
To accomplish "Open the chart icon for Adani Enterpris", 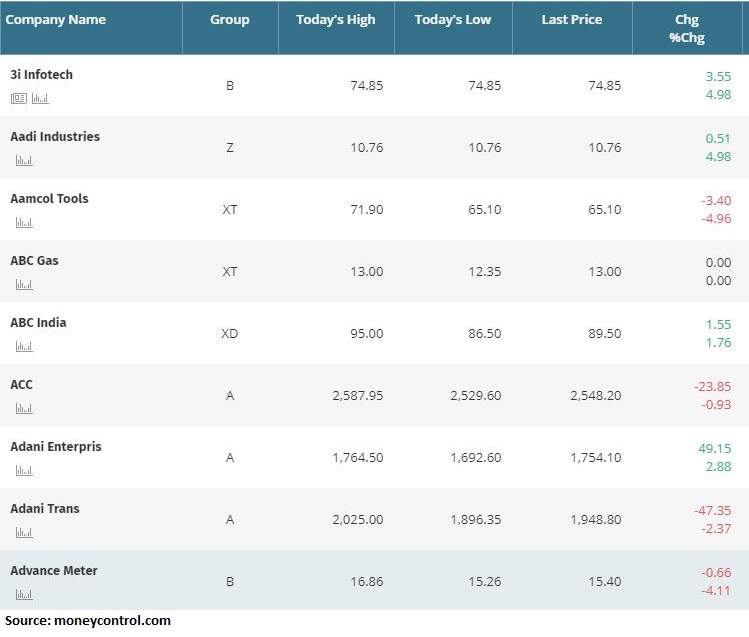I will 23,470.
